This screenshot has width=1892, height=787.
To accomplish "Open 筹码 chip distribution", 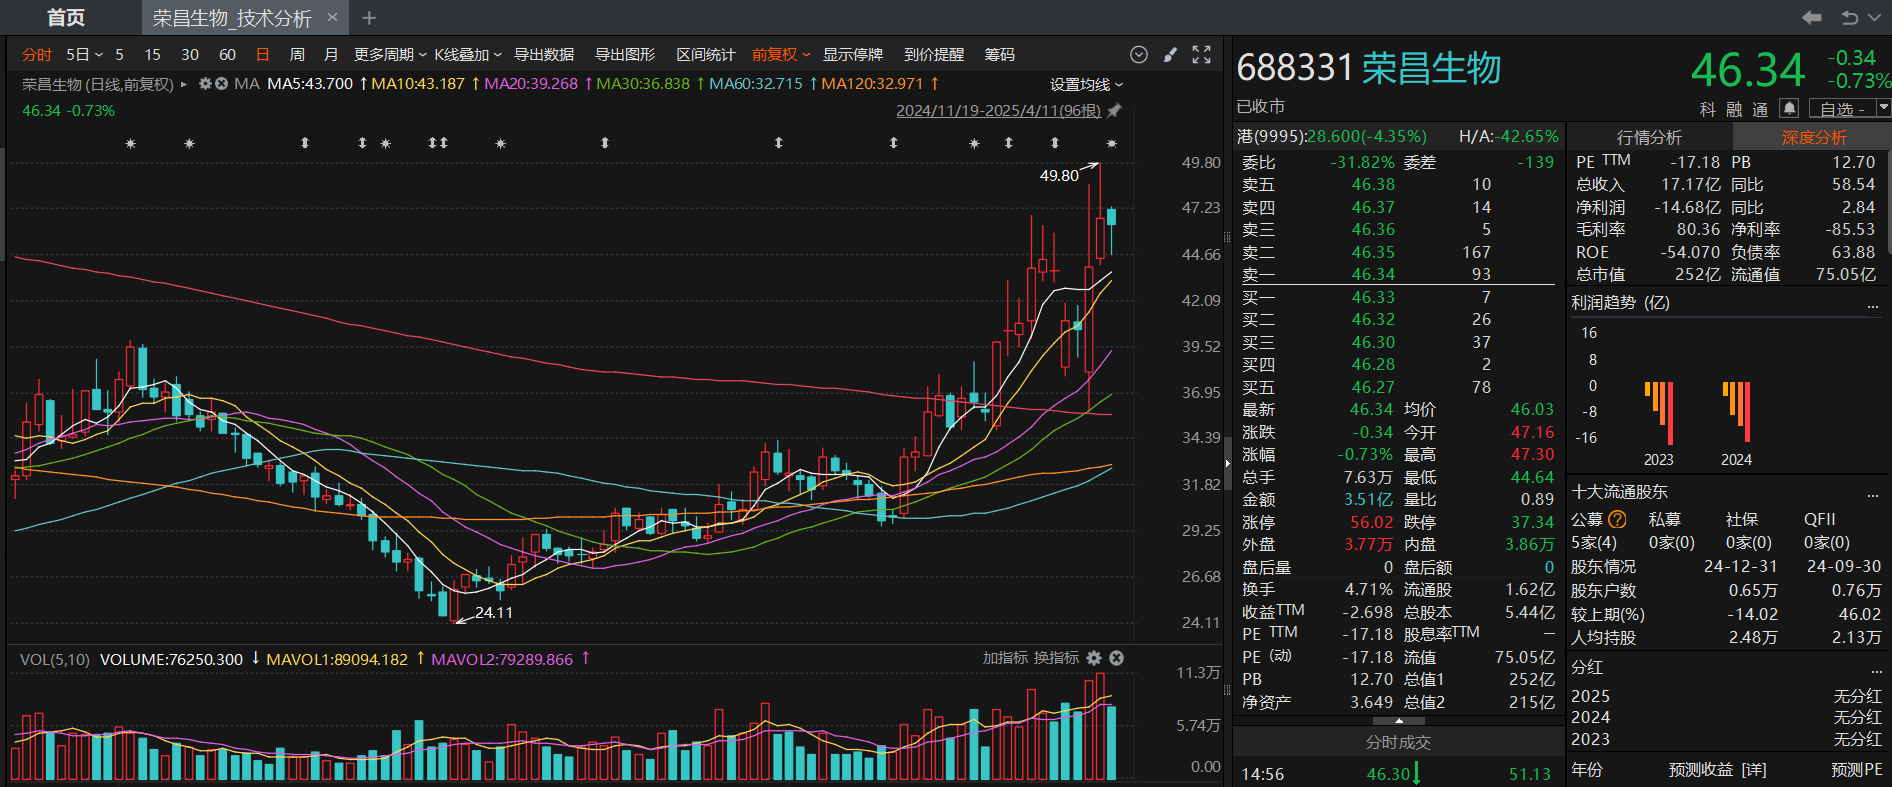I will coord(999,54).
